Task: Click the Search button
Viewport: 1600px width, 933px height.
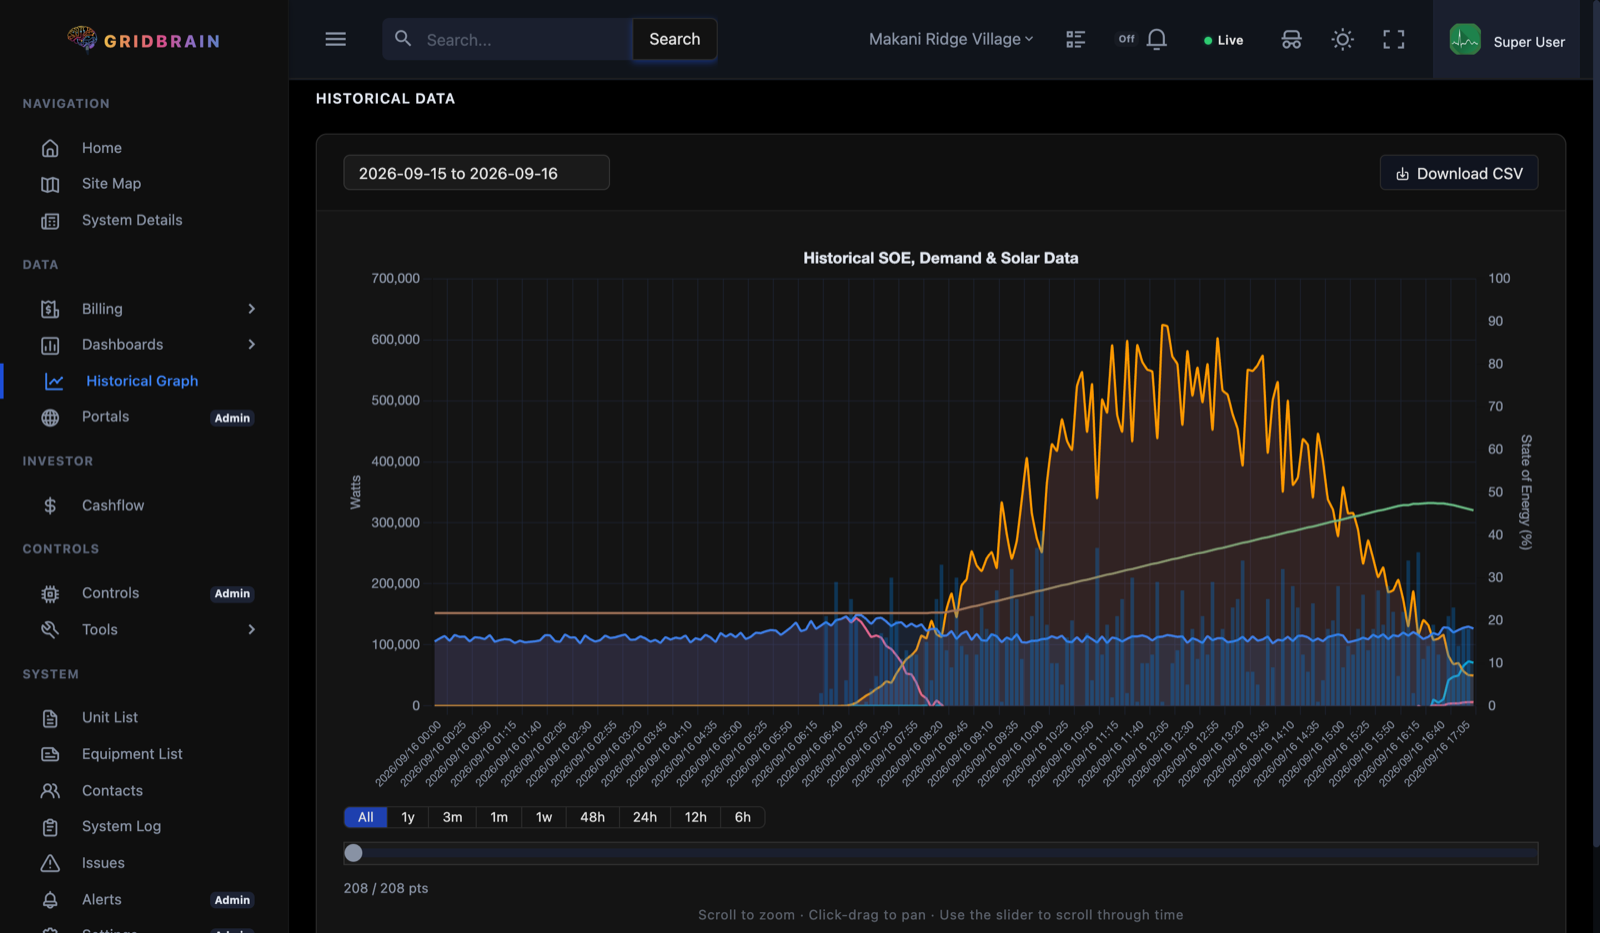Action: pyautogui.click(x=675, y=39)
